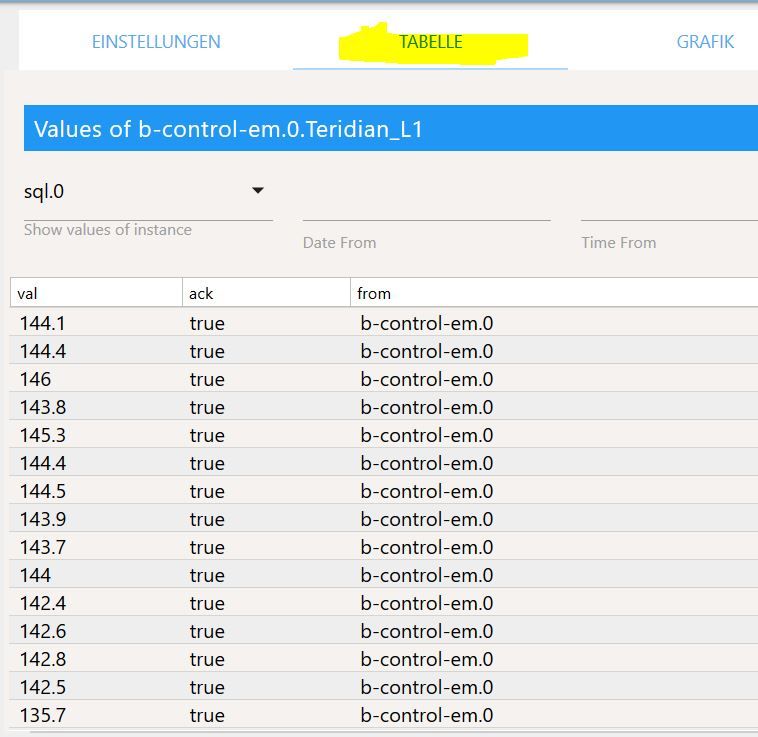Viewport: 758px width, 737px height.
Task: Click b-control-em.0 in the 143.8 row
Action: (427, 407)
